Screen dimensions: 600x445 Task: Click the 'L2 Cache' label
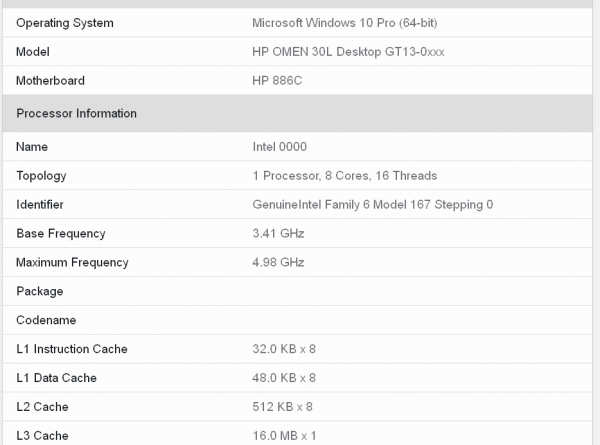pos(42,407)
